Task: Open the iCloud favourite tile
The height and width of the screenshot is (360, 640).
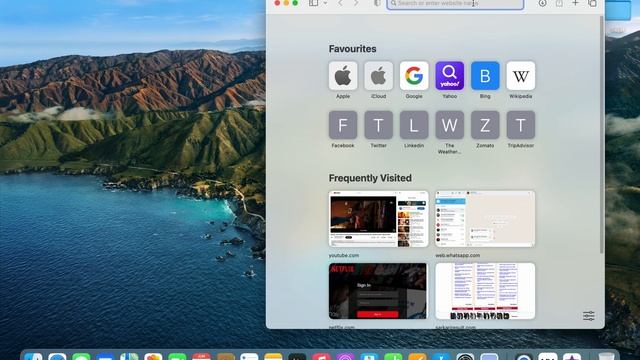Action: coord(378,76)
